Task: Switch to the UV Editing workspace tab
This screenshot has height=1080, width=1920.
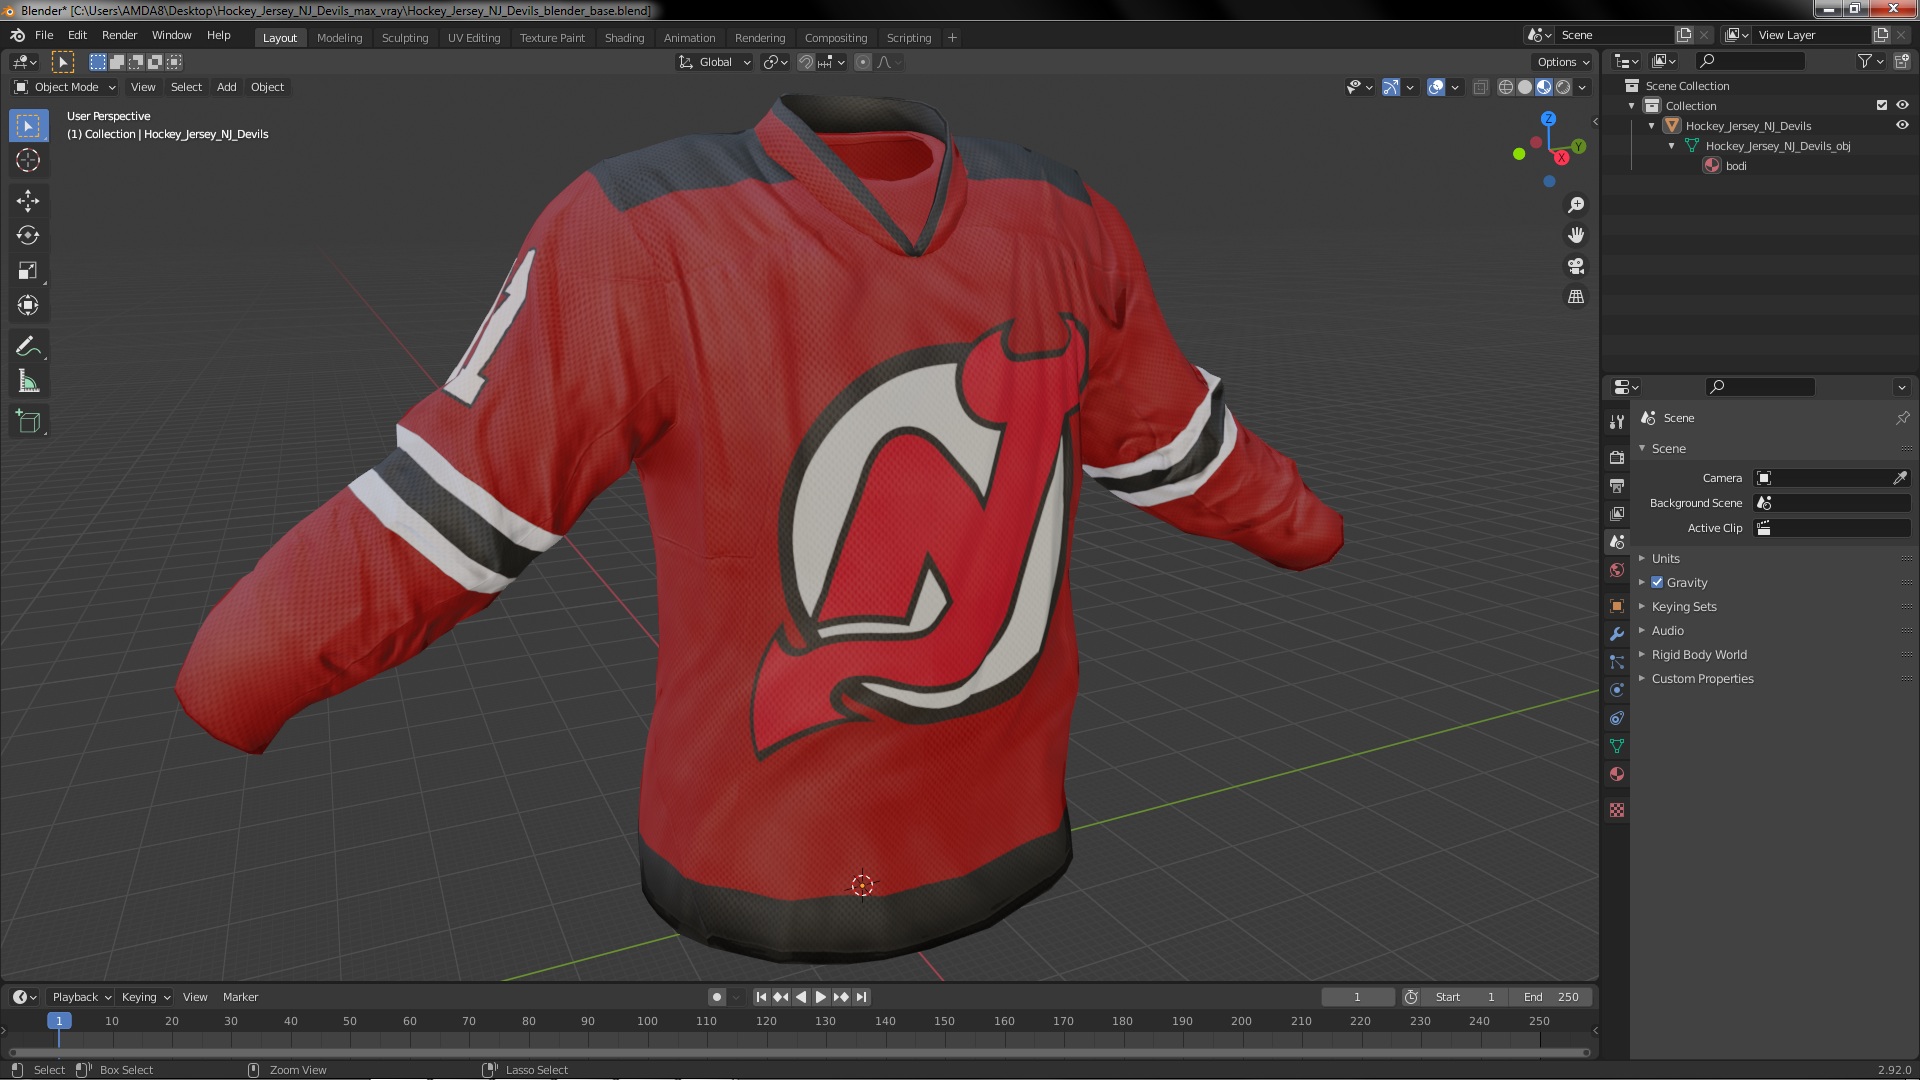Action: click(x=473, y=38)
